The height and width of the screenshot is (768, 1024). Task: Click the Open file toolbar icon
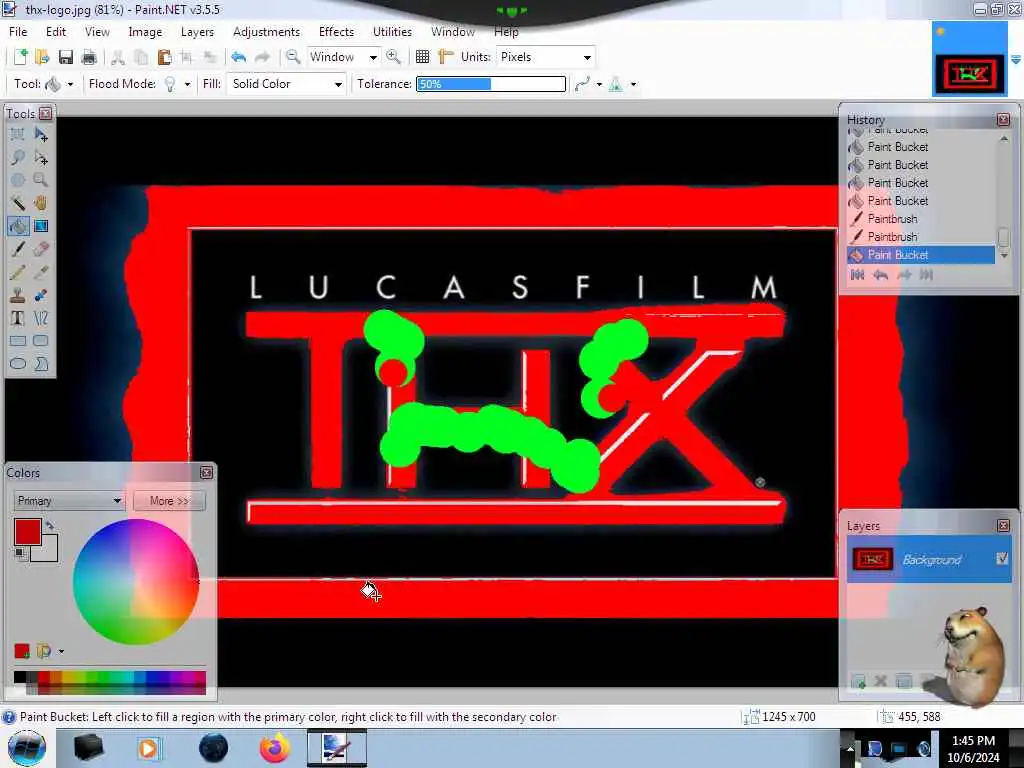(42, 57)
